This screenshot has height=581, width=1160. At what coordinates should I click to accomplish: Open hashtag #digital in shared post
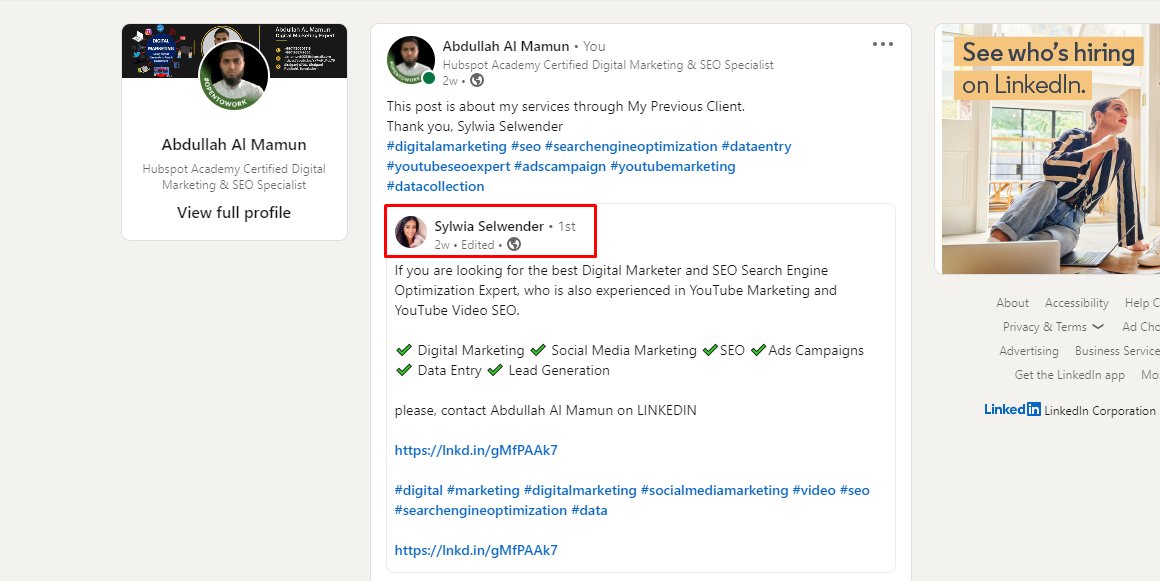419,490
